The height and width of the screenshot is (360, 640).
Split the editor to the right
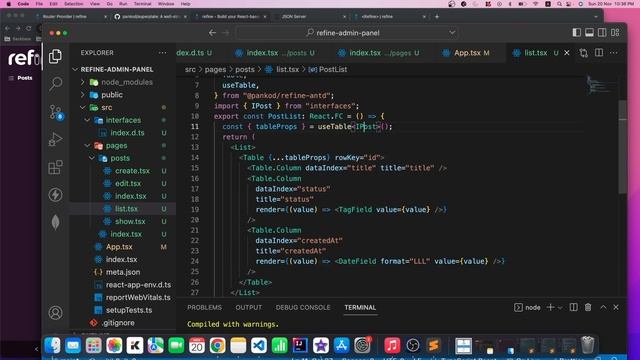pos(599,53)
